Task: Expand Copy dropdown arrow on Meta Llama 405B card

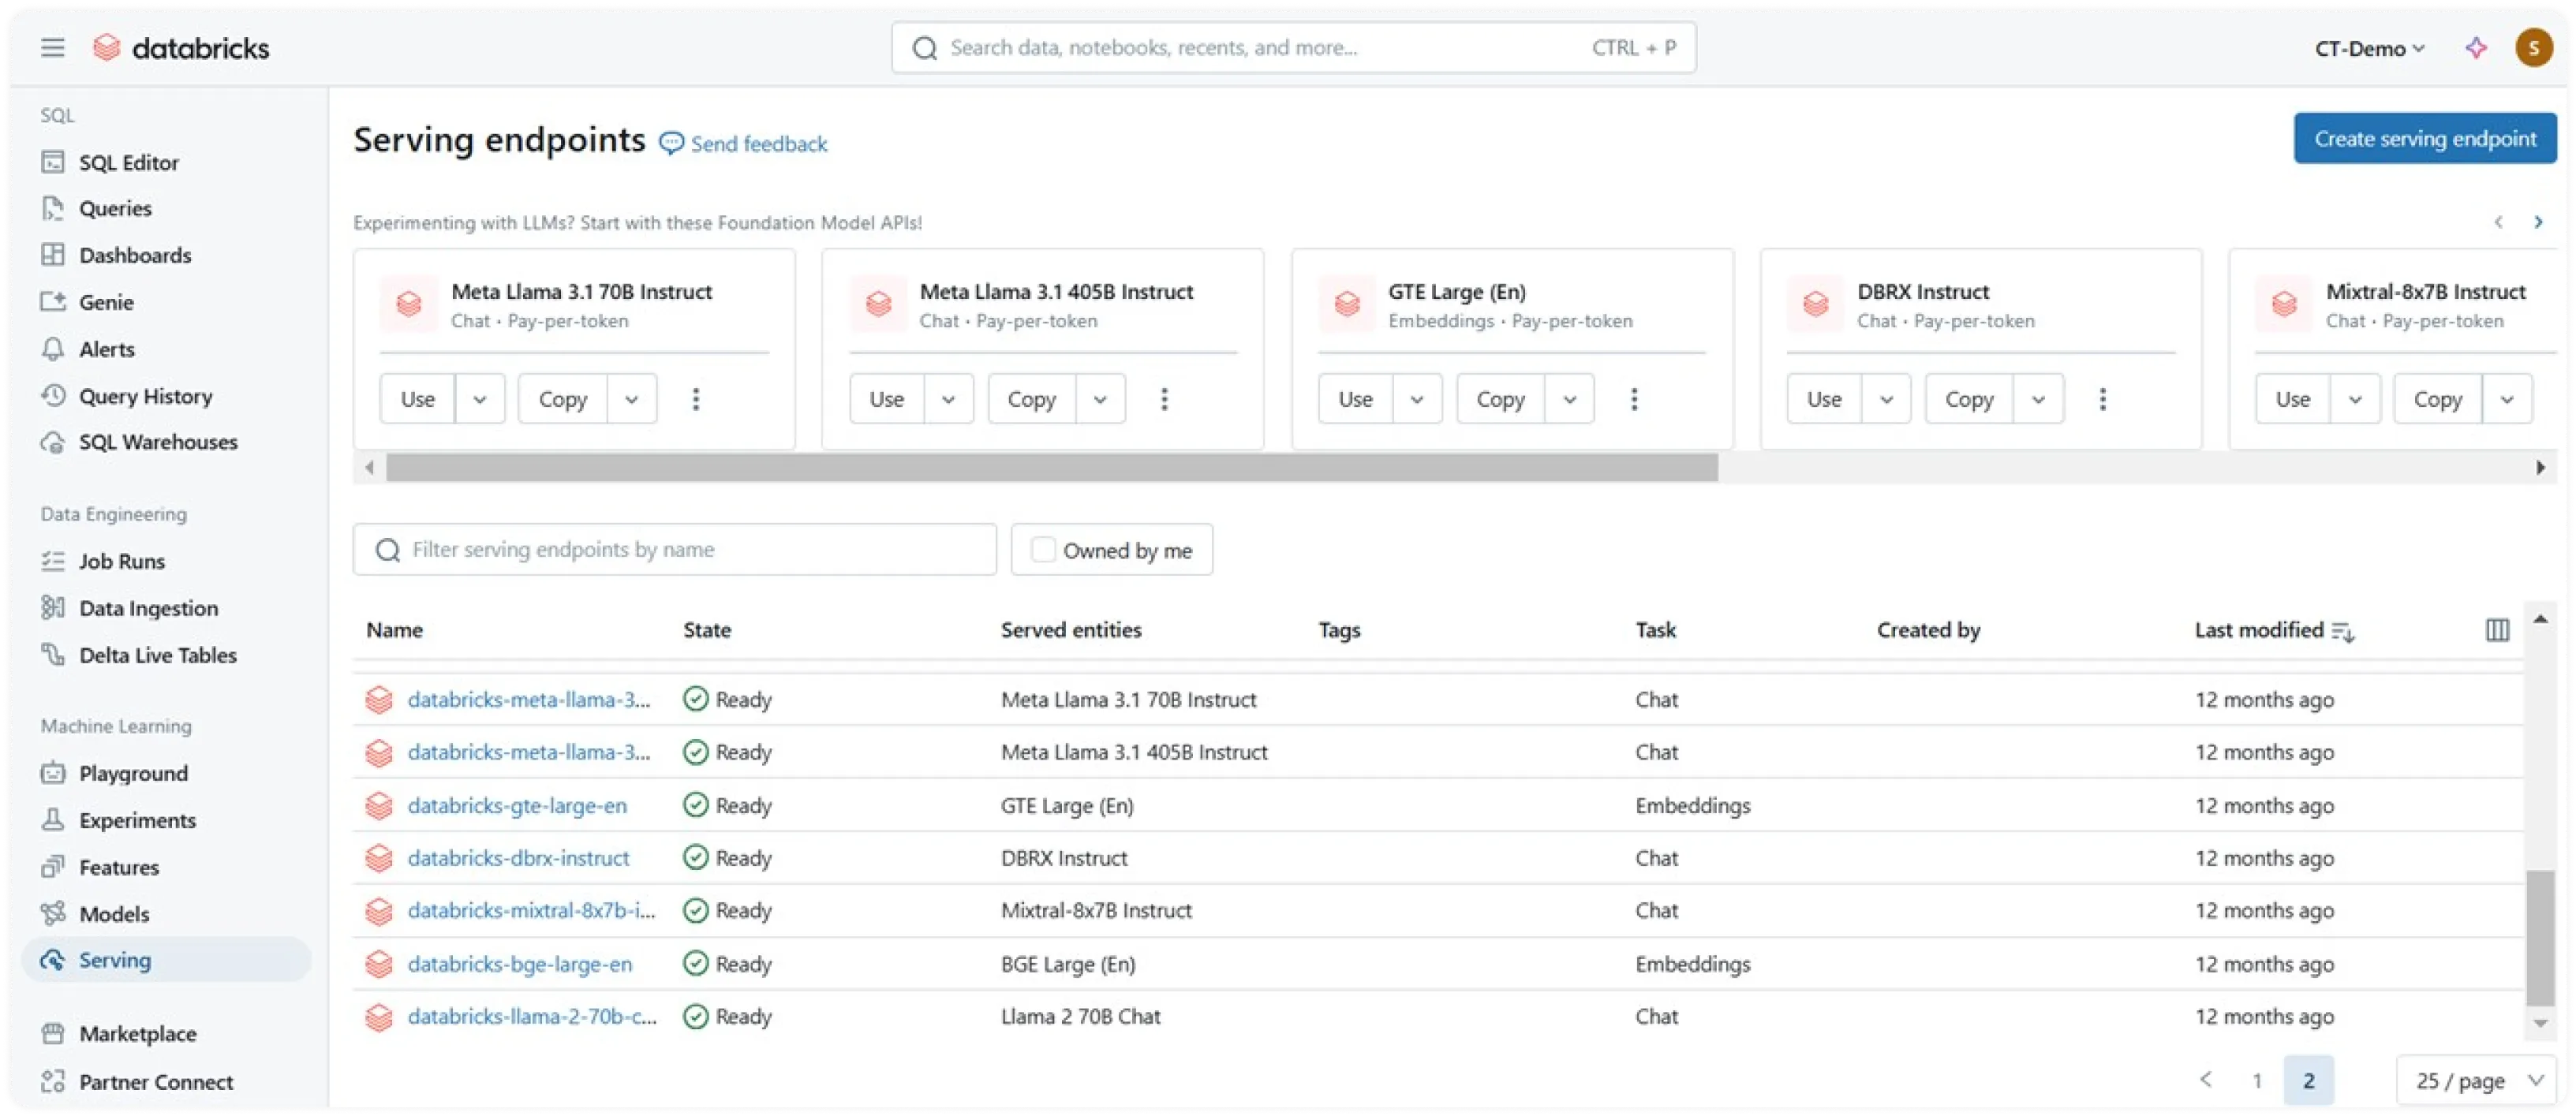Action: tap(1100, 399)
